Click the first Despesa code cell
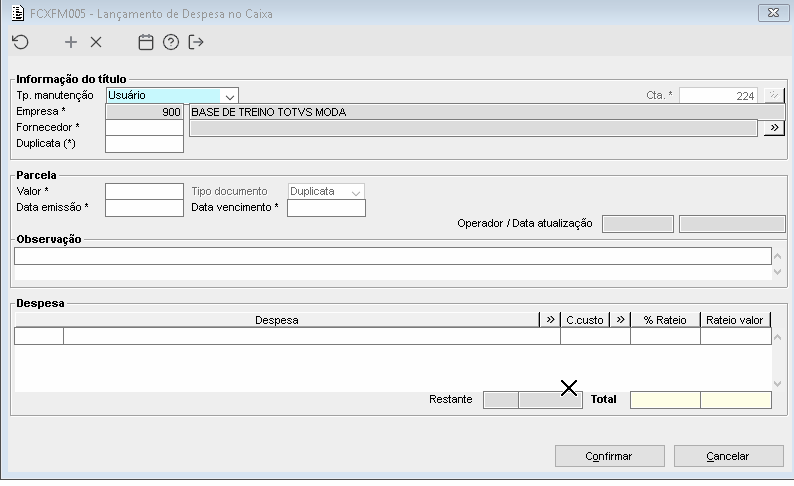 [39, 336]
